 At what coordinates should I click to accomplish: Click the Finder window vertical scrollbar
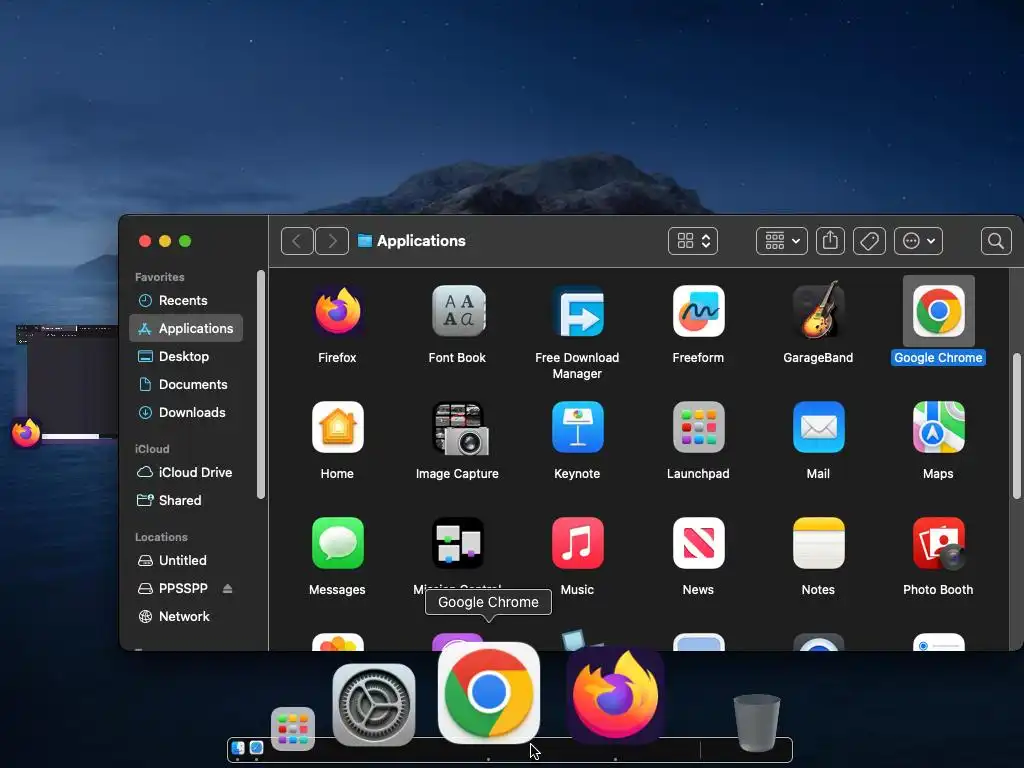point(1016,426)
